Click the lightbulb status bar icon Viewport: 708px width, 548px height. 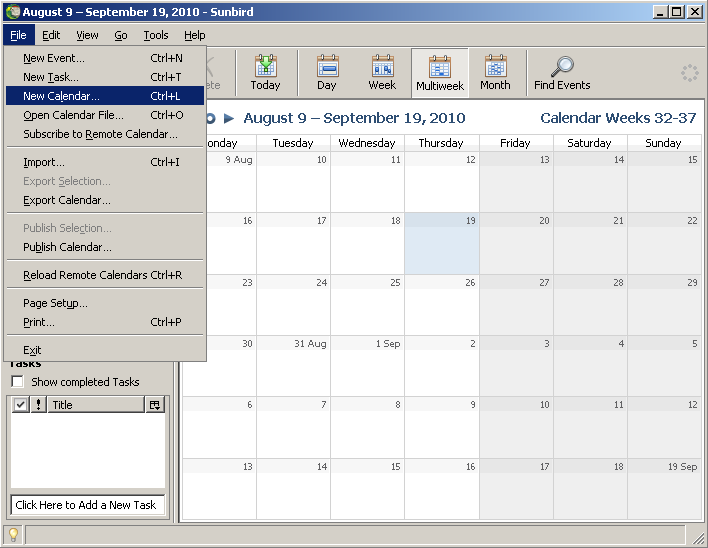(13, 535)
